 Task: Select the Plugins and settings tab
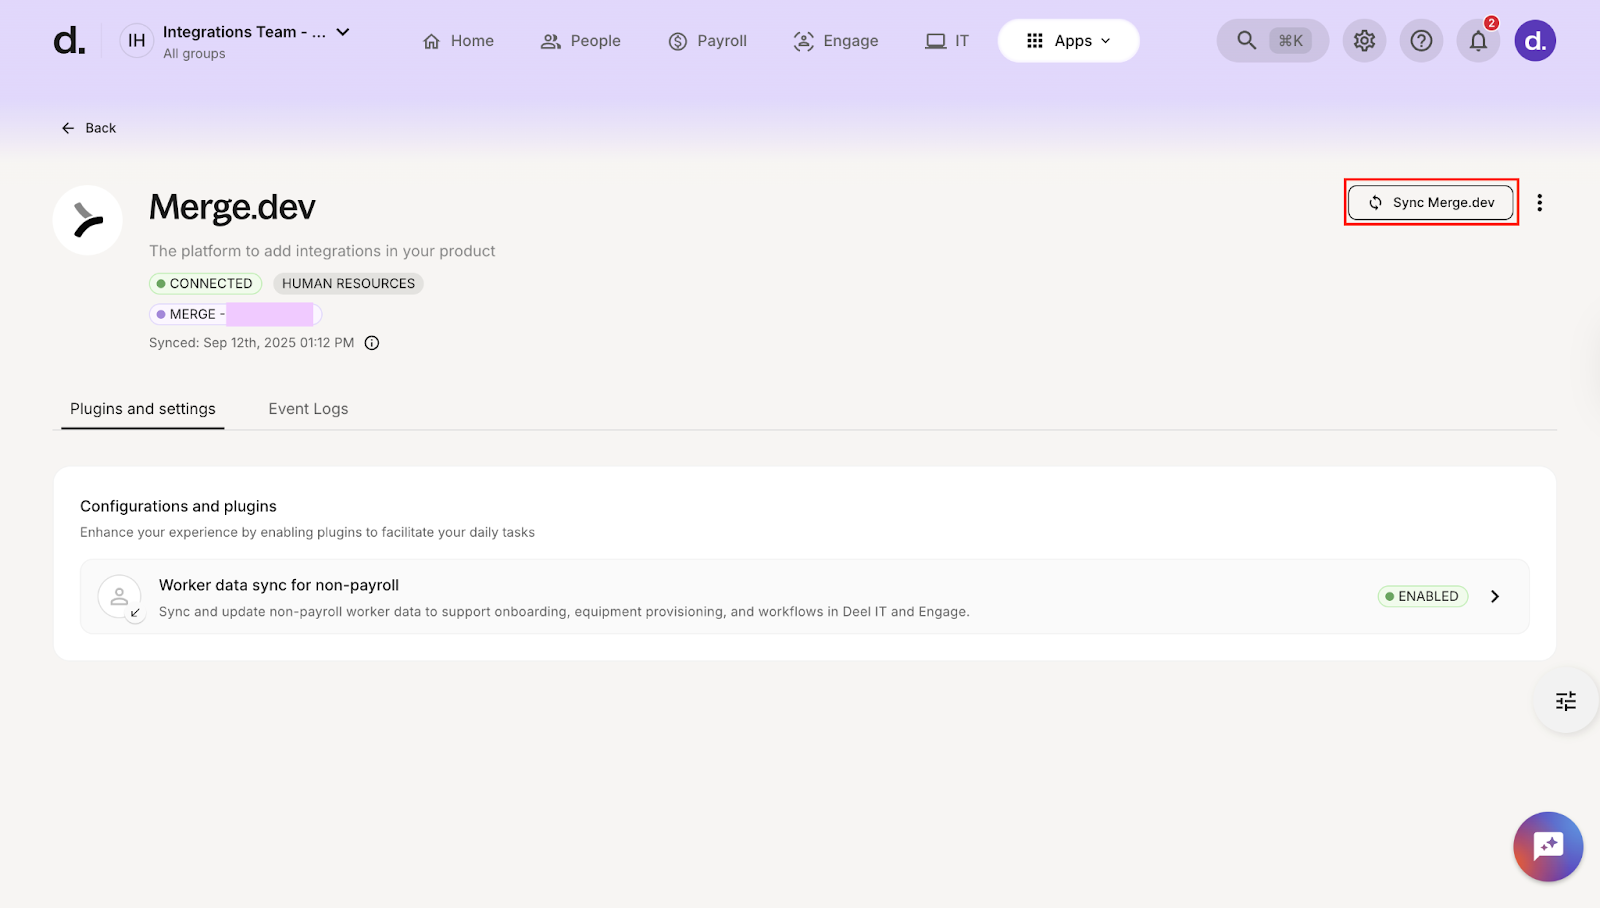[143, 409]
